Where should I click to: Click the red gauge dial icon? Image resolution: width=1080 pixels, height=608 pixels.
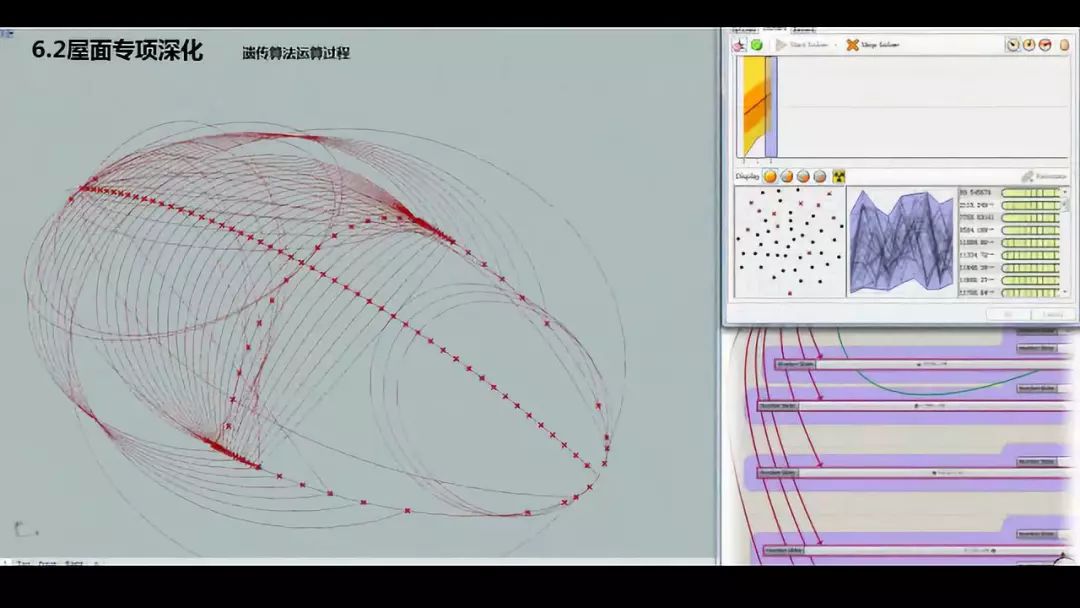[1046, 45]
